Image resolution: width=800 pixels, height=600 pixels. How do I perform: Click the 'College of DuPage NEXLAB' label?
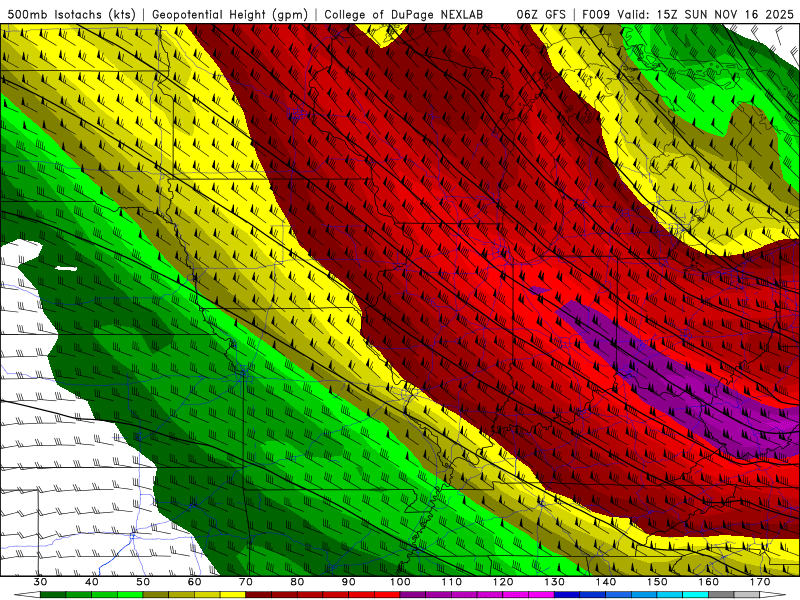(403, 14)
